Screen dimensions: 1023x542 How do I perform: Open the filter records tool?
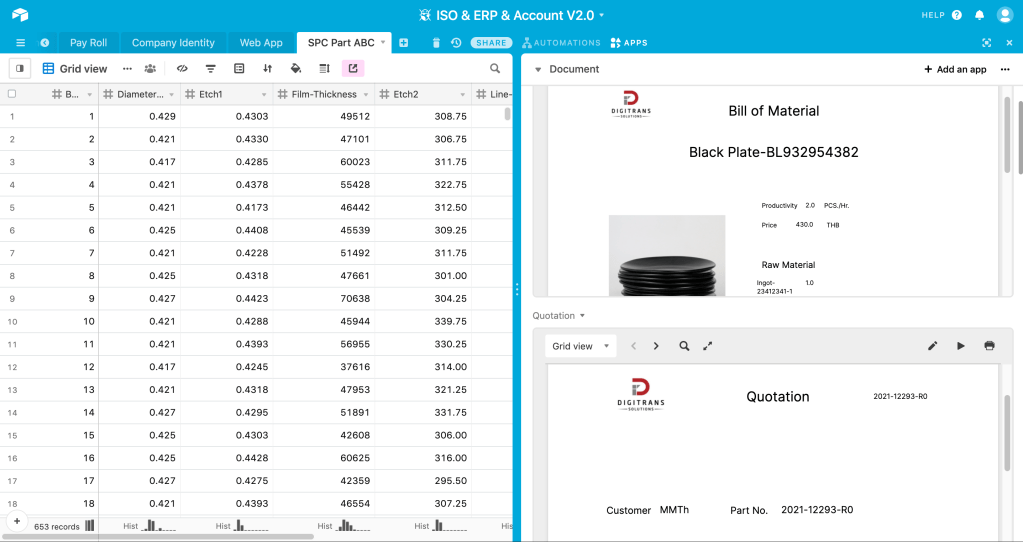[x=210, y=69]
